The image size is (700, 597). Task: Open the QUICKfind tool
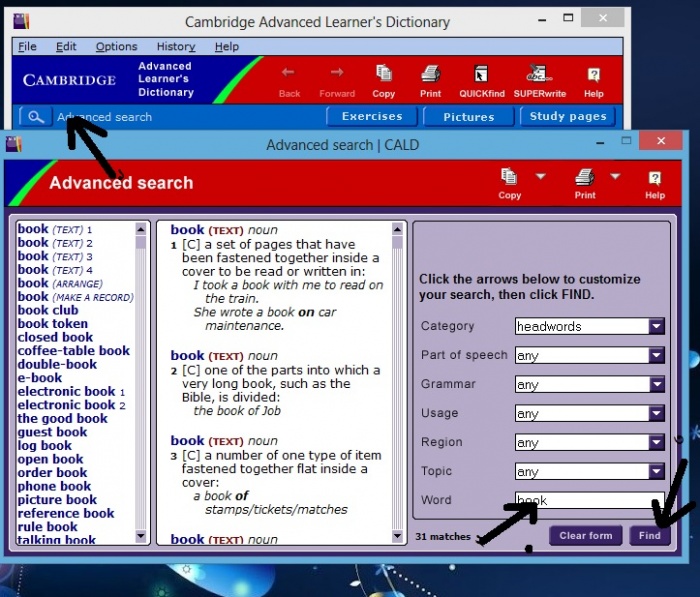point(481,74)
